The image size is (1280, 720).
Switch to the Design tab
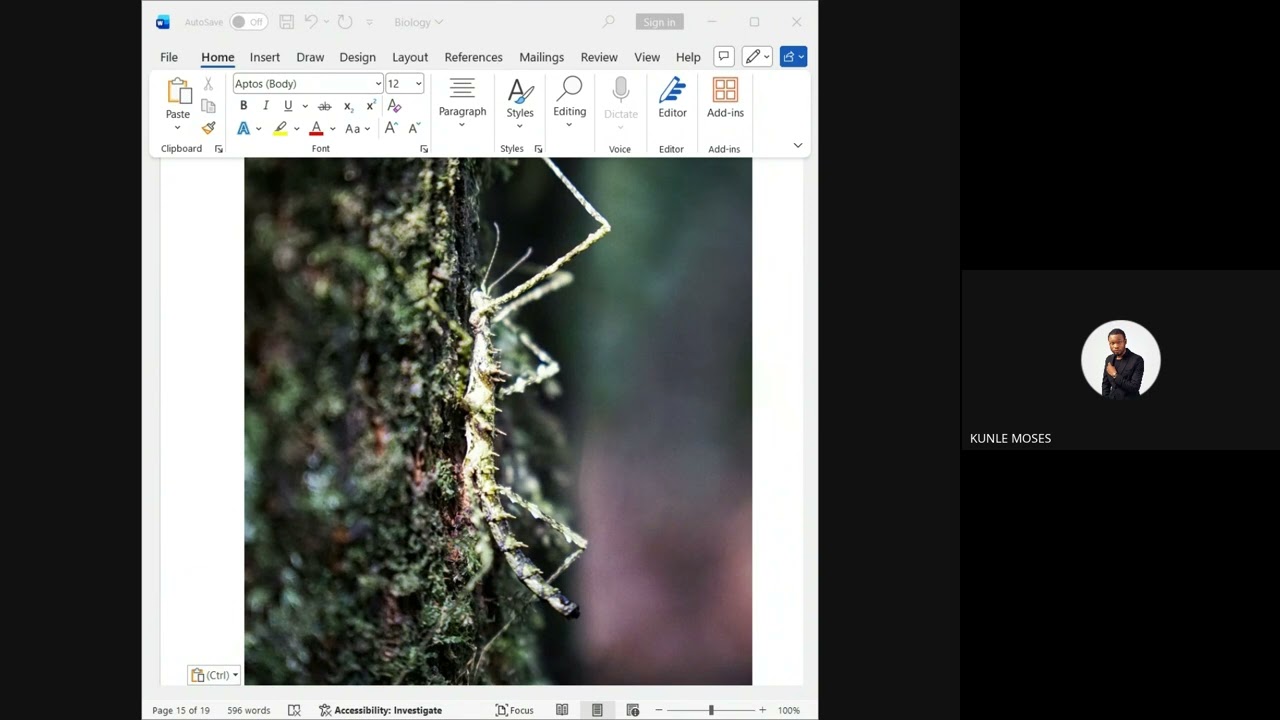pyautogui.click(x=357, y=57)
